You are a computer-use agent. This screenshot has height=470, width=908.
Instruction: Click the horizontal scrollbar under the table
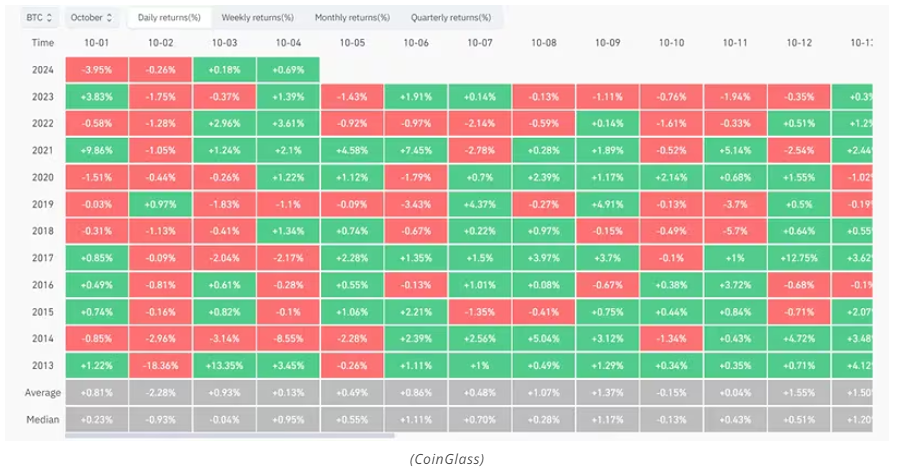tap(230, 435)
